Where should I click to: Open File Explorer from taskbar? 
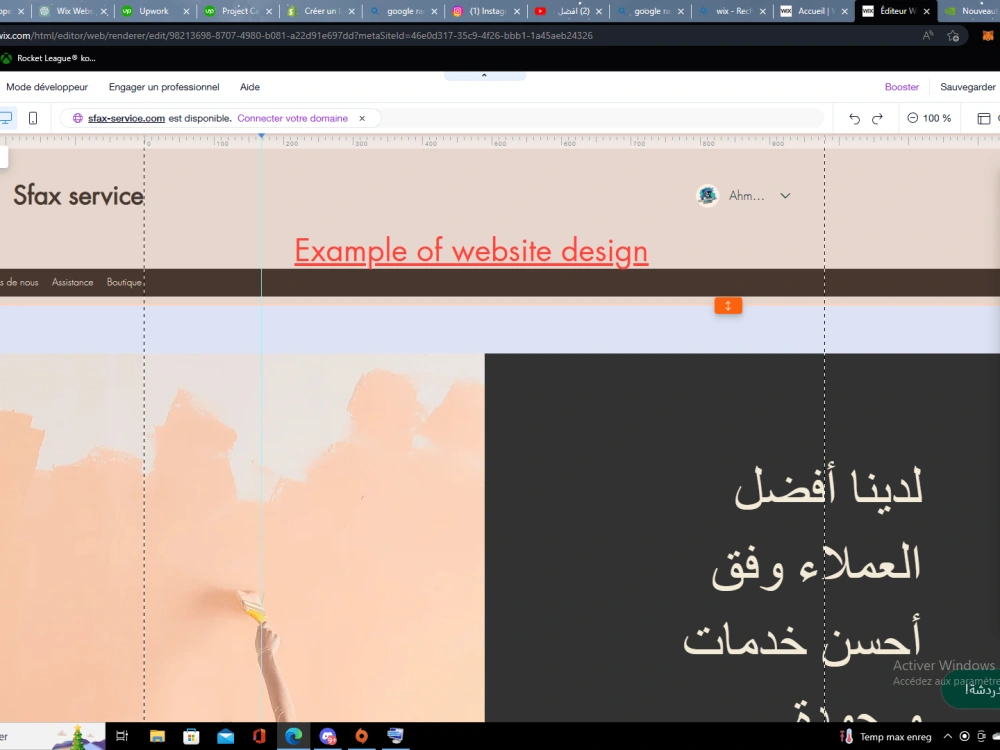[157, 736]
